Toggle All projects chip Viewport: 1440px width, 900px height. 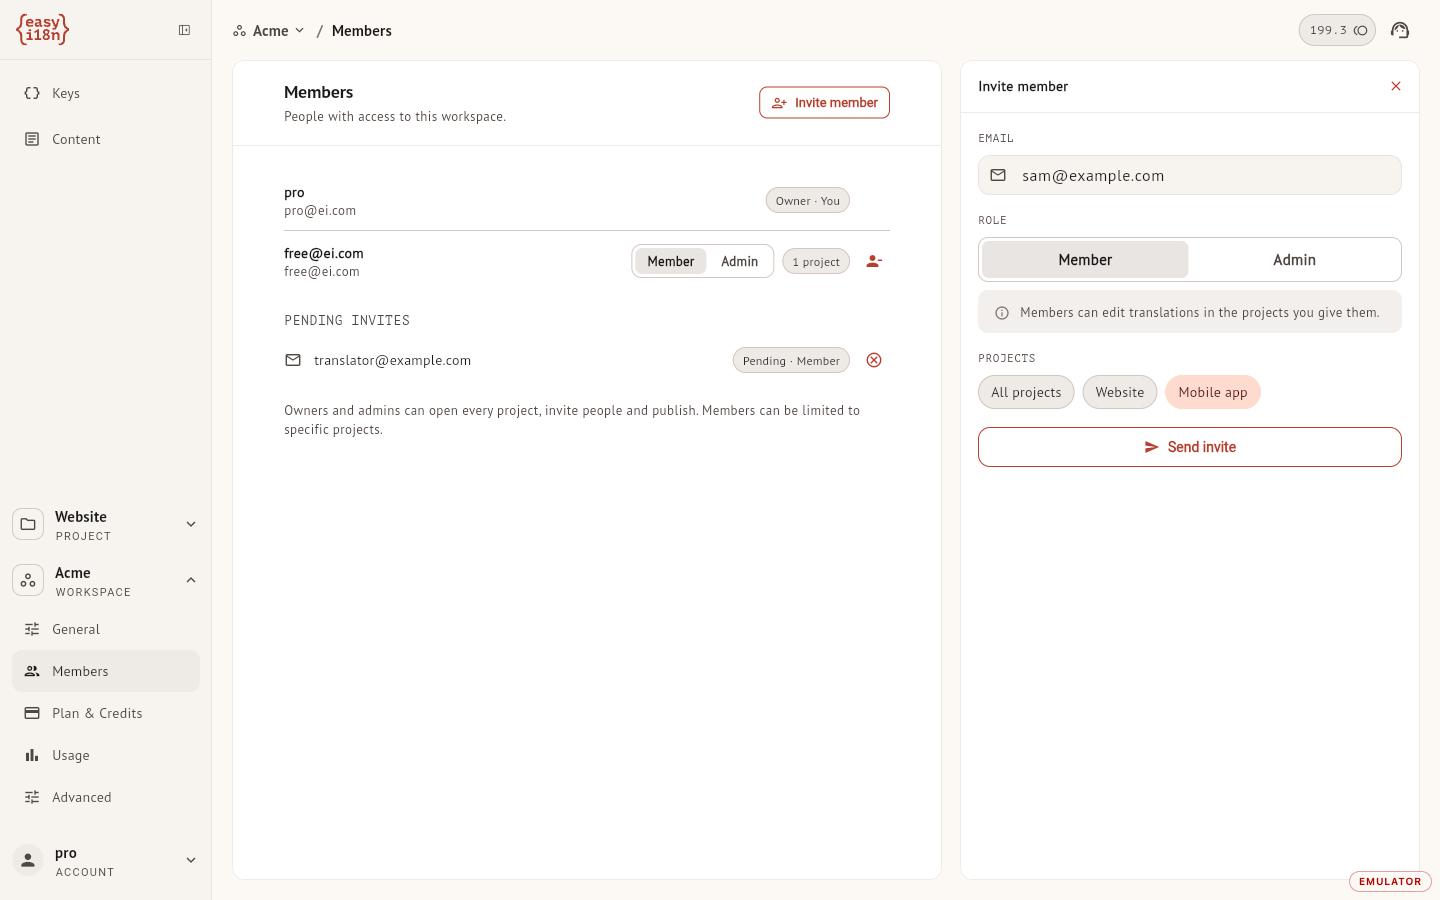click(1026, 392)
